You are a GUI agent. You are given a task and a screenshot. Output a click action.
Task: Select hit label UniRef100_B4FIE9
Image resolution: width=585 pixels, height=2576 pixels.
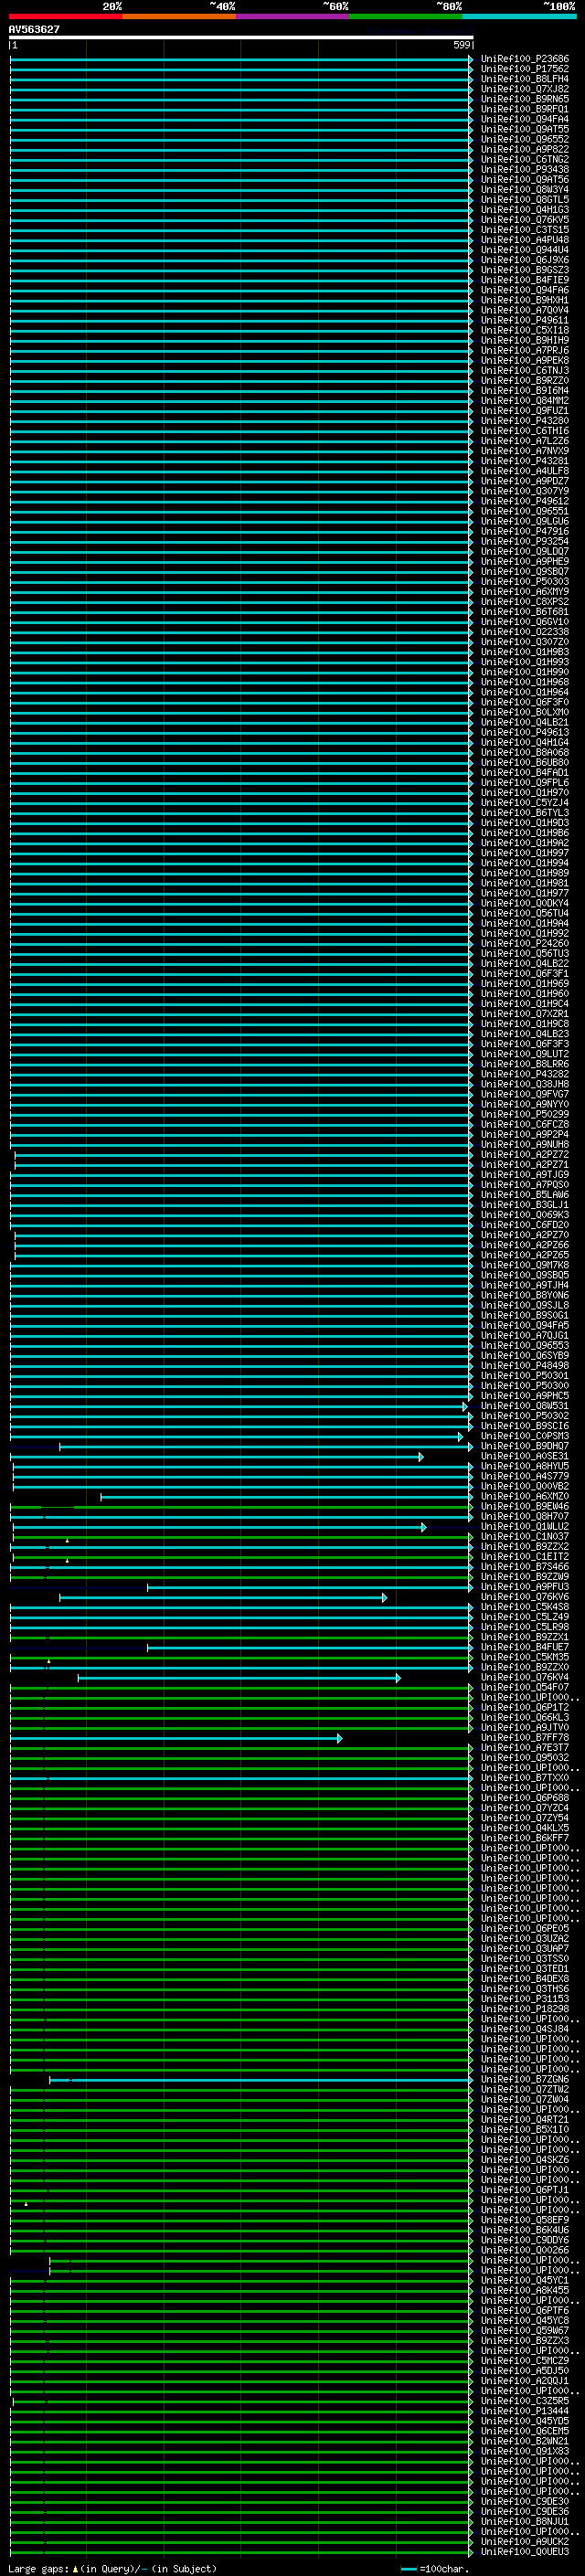(x=524, y=280)
